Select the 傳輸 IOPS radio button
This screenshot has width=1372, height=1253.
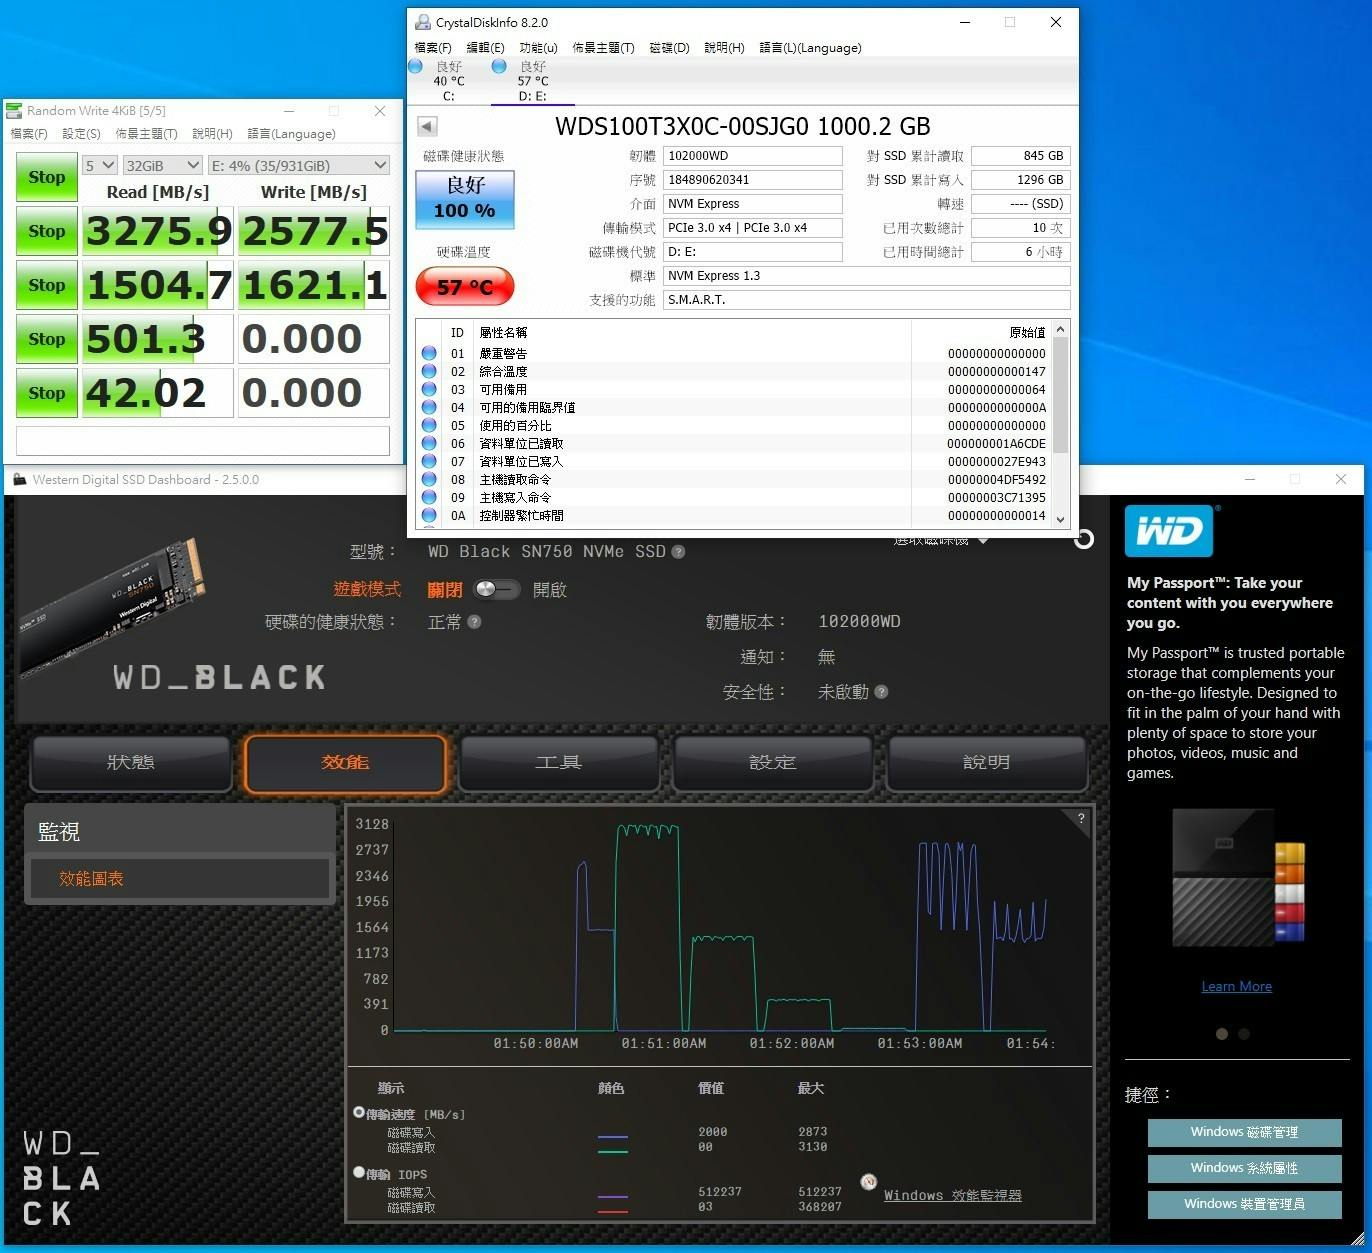click(359, 1172)
